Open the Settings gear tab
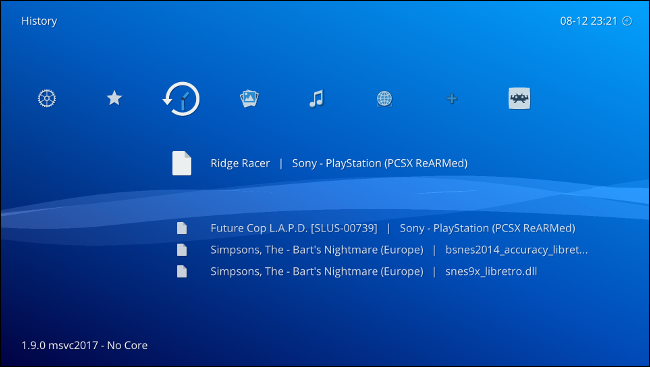 coord(47,99)
